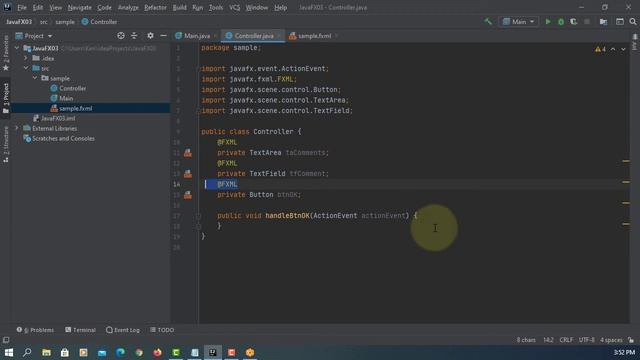The height and width of the screenshot is (360, 640).
Task: Click line 17 handleBtnOK method name
Action: click(287, 216)
